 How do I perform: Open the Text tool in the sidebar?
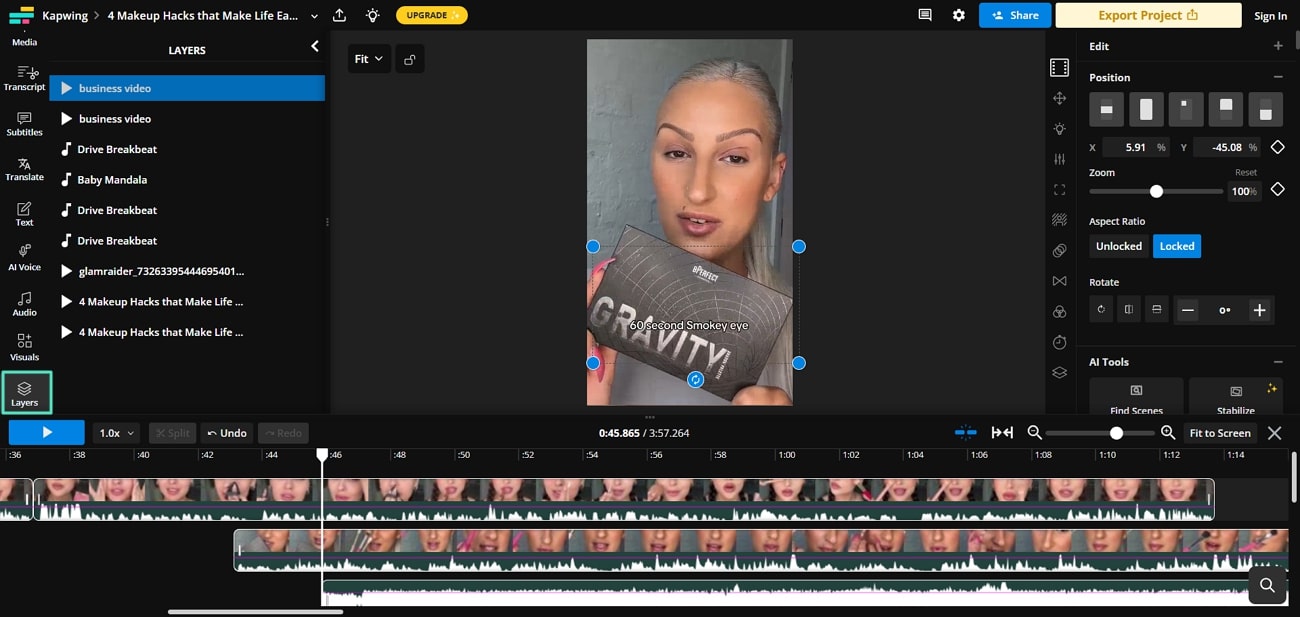click(24, 214)
